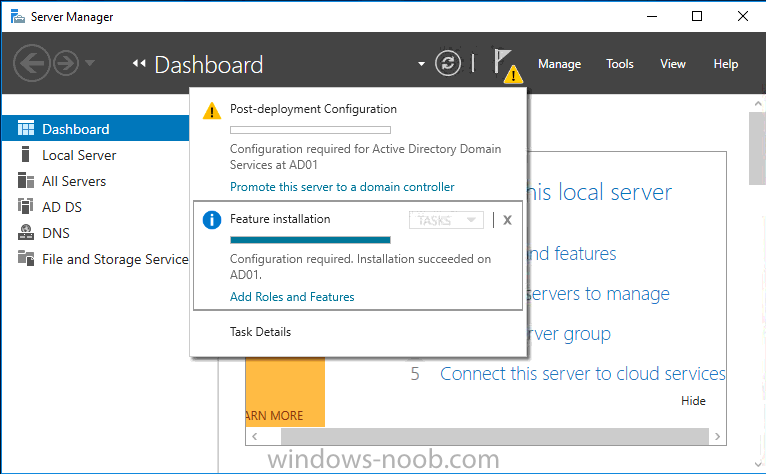Click Promote this server to a domain controller
The width and height of the screenshot is (766, 474).
coord(342,187)
